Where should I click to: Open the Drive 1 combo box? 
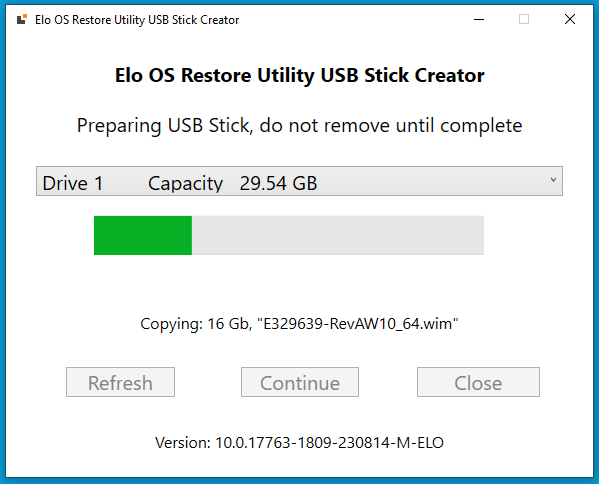tap(299, 181)
